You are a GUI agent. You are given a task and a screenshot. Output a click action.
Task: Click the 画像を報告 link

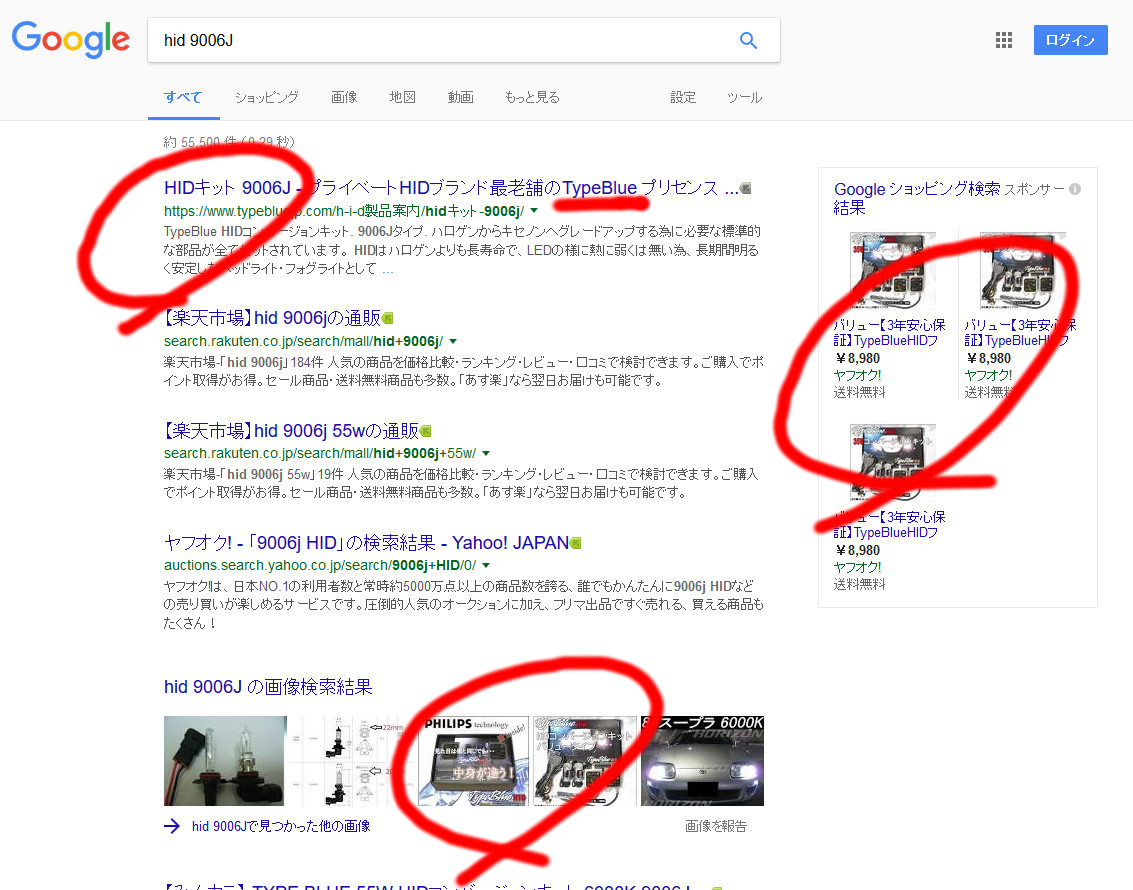[715, 826]
